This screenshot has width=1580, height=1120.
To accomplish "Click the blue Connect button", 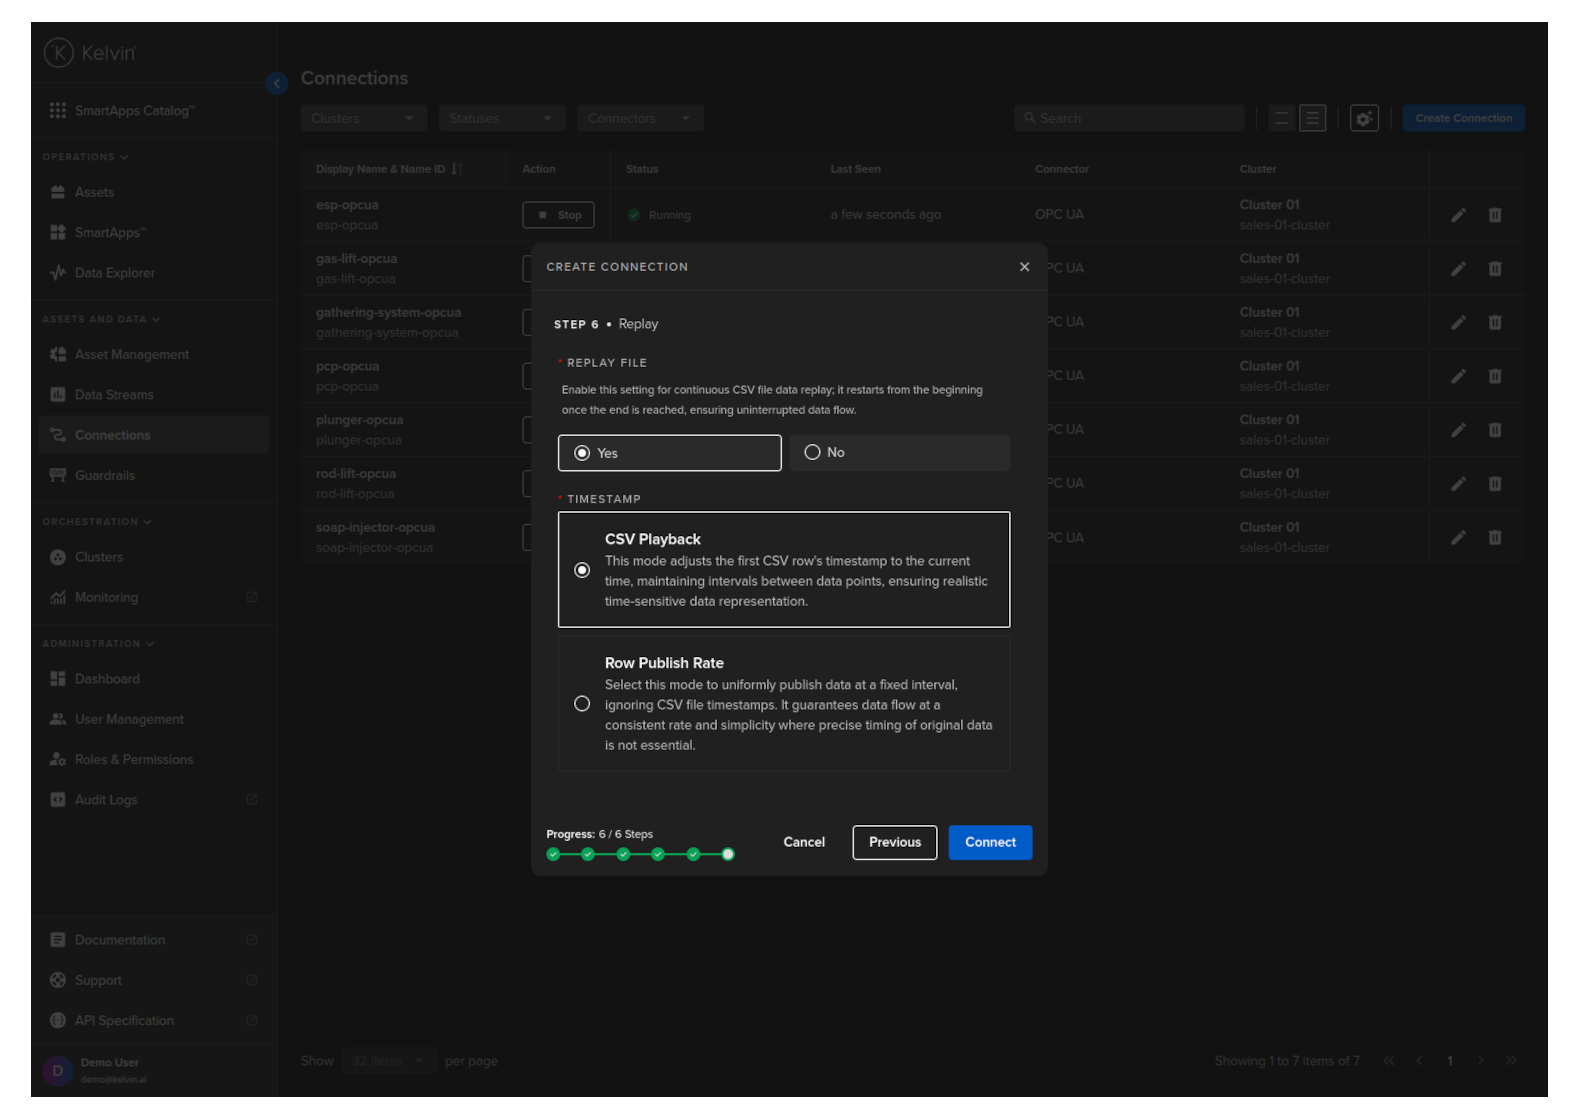I will point(989,842).
